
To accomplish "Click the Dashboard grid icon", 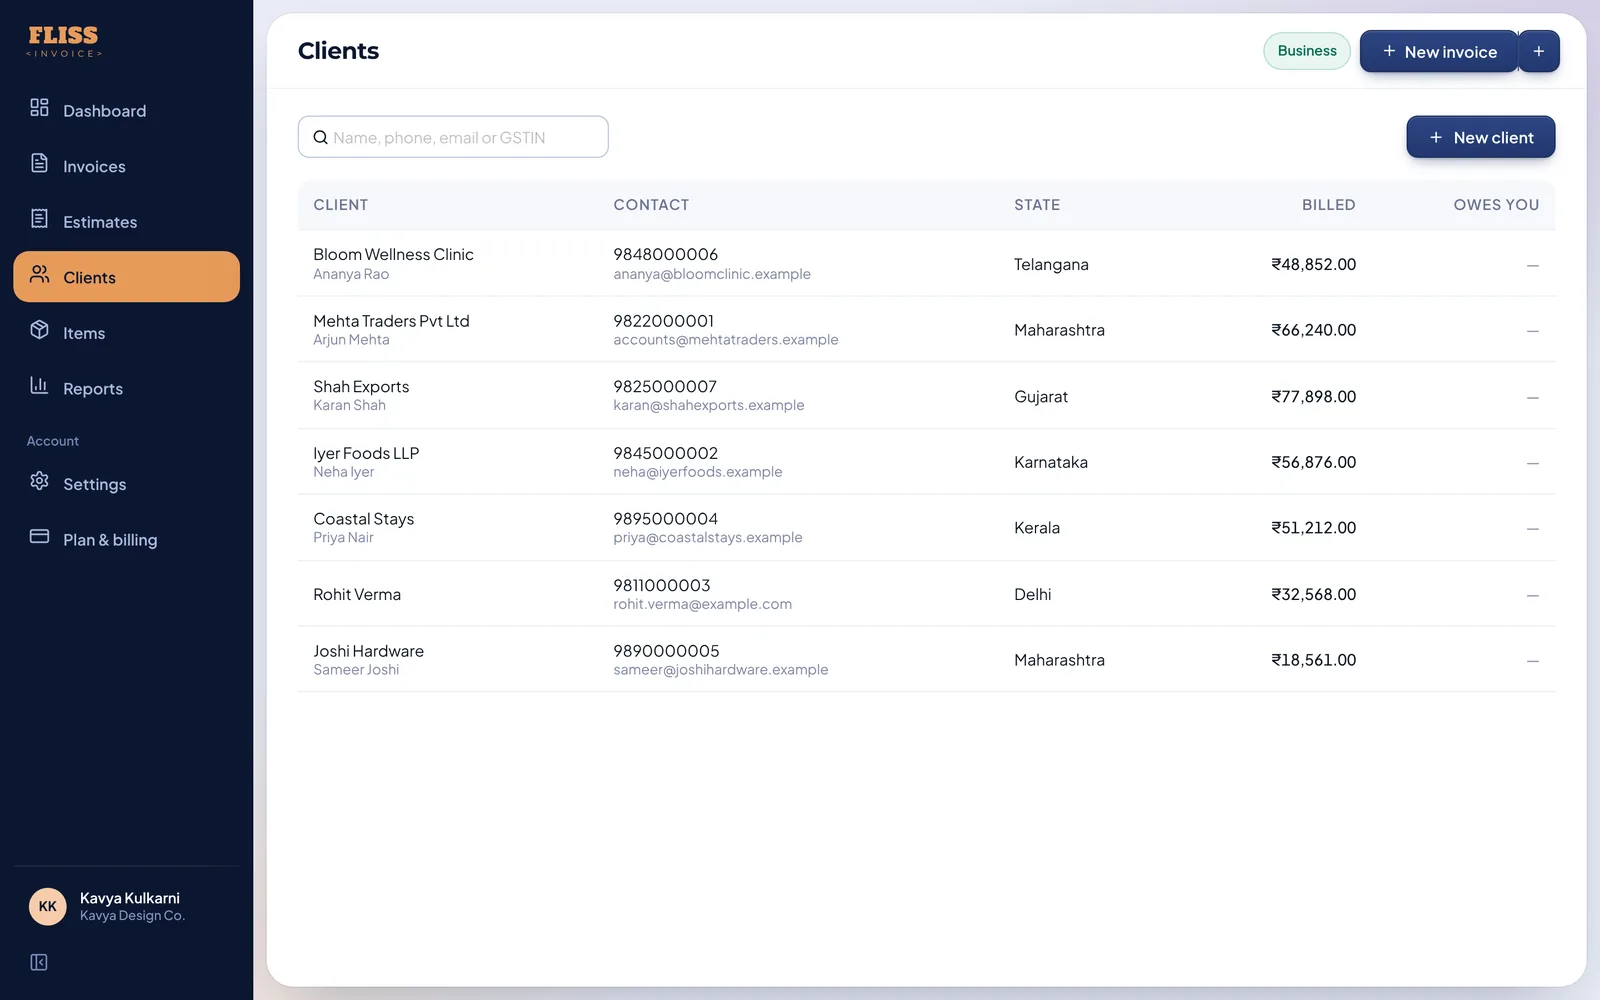I will pyautogui.click(x=39, y=107).
